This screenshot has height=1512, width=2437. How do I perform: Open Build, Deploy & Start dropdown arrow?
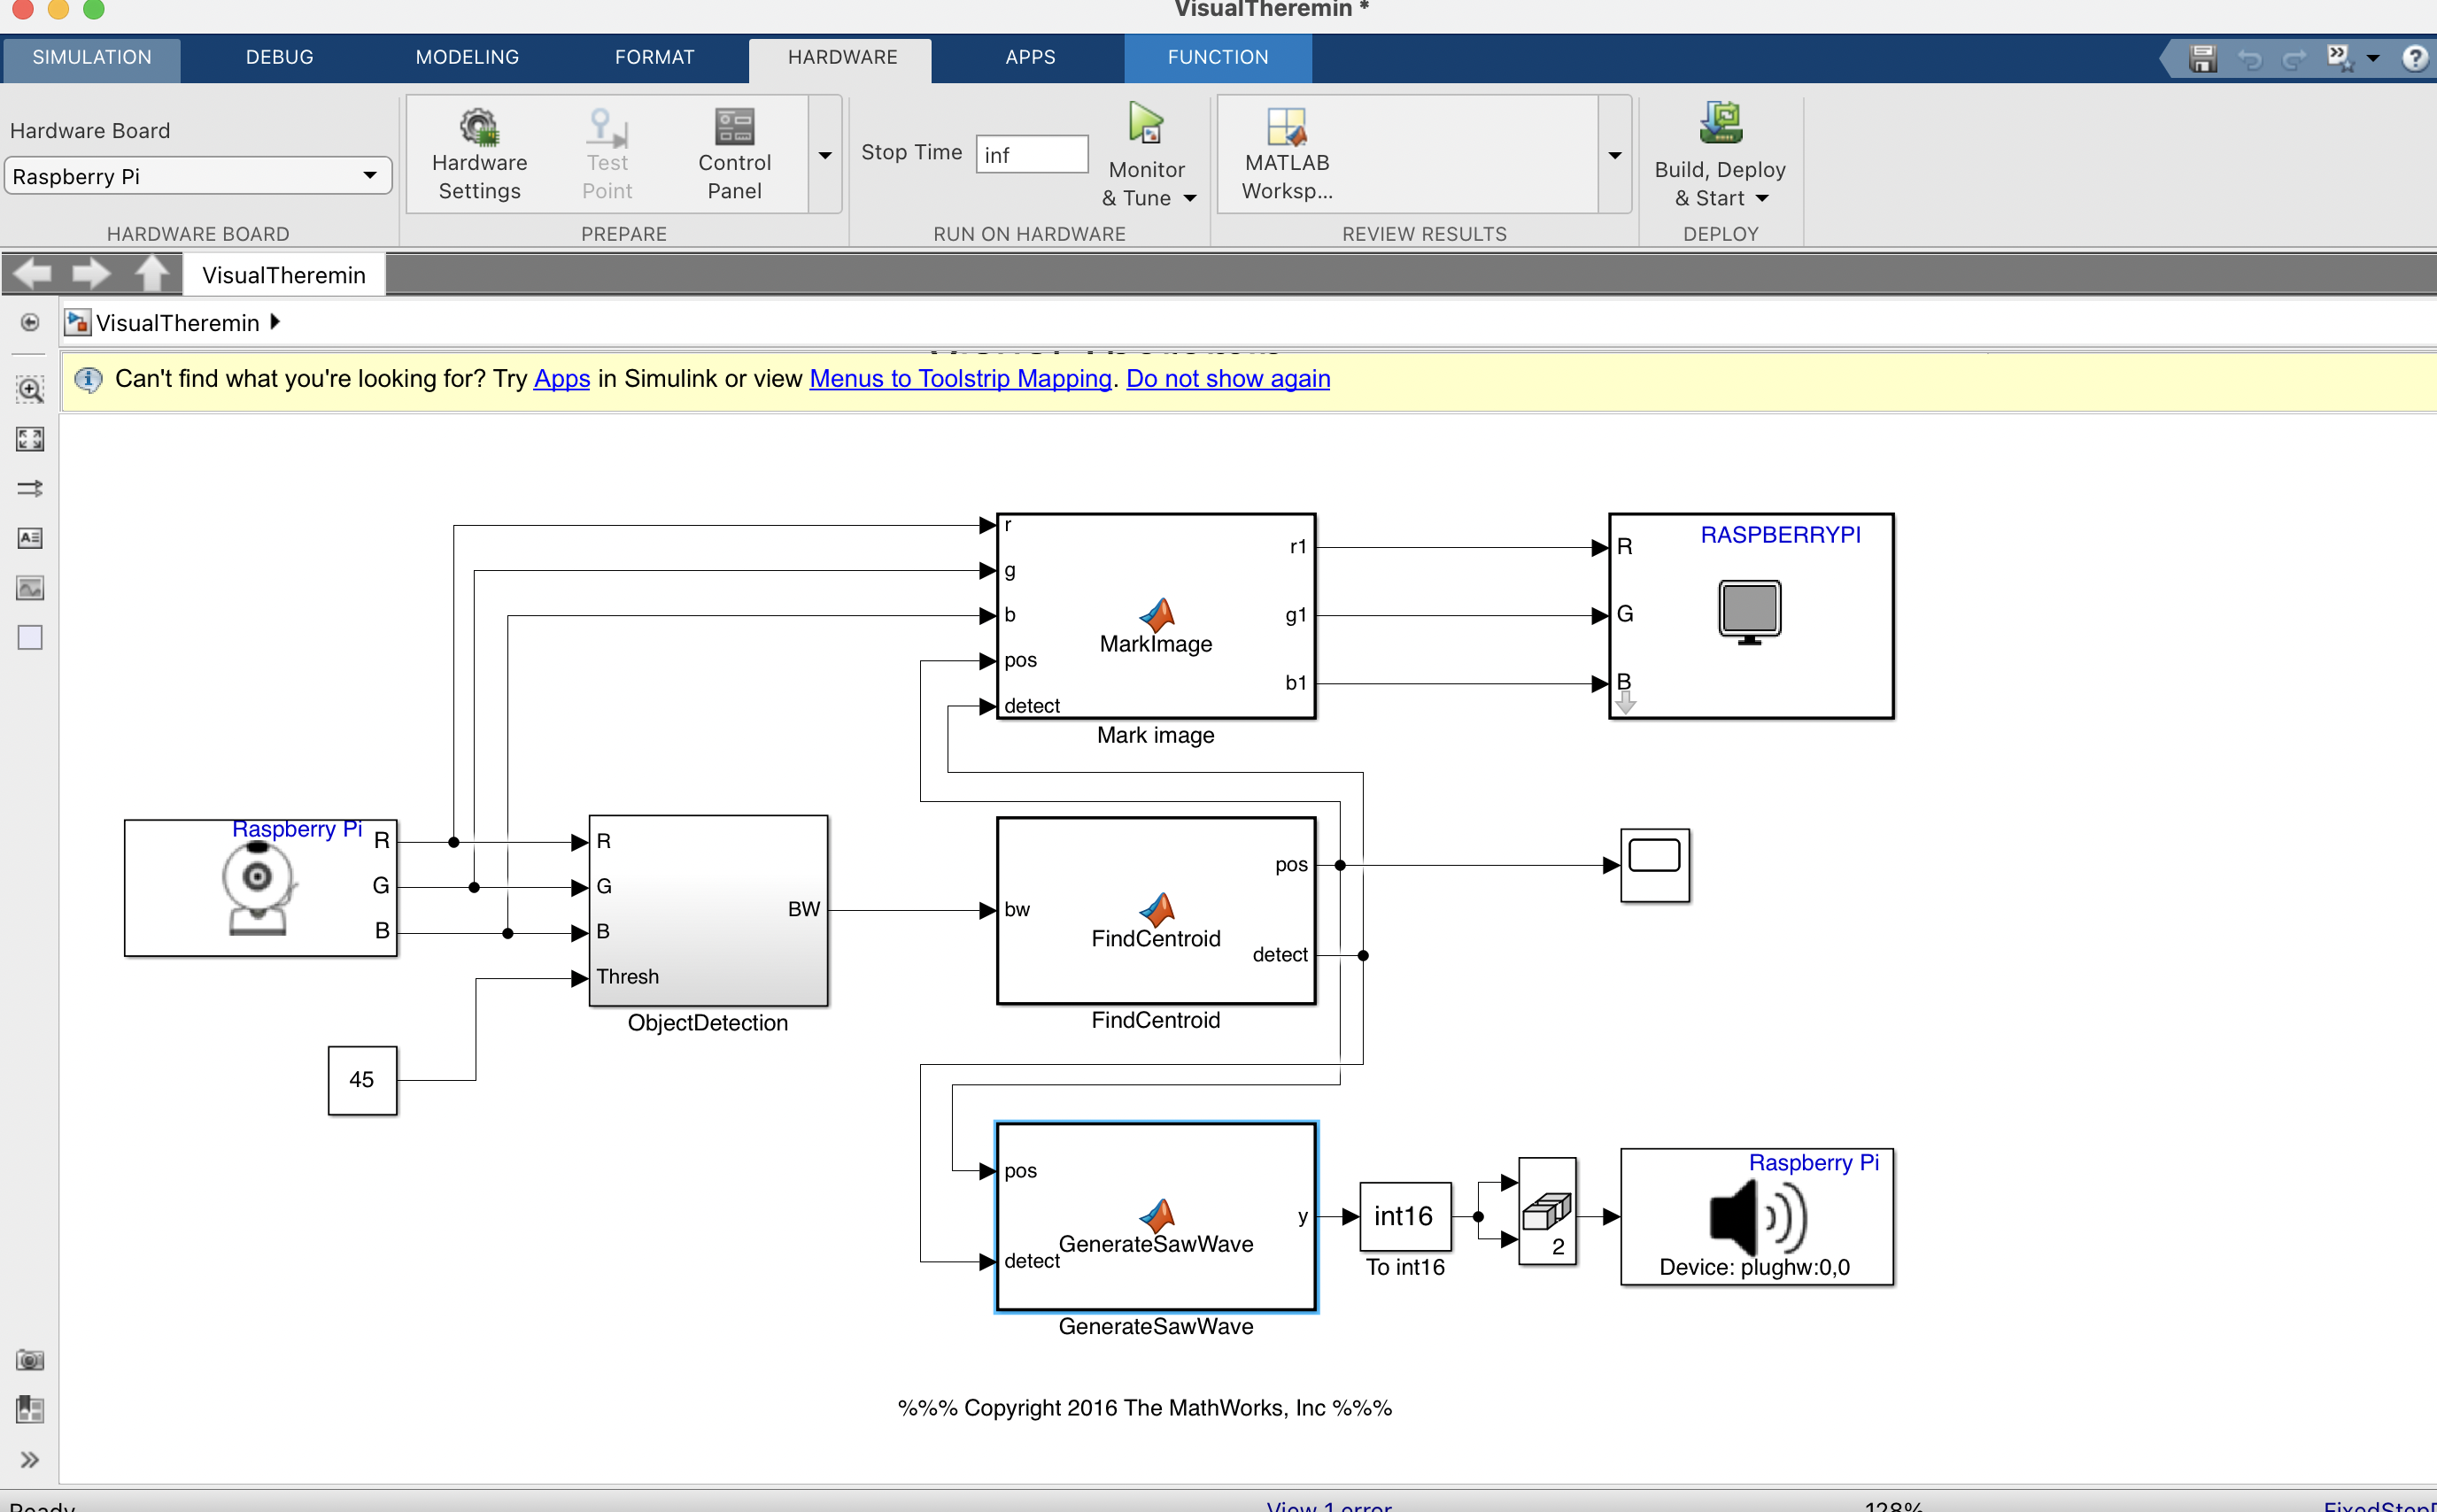pos(1763,198)
